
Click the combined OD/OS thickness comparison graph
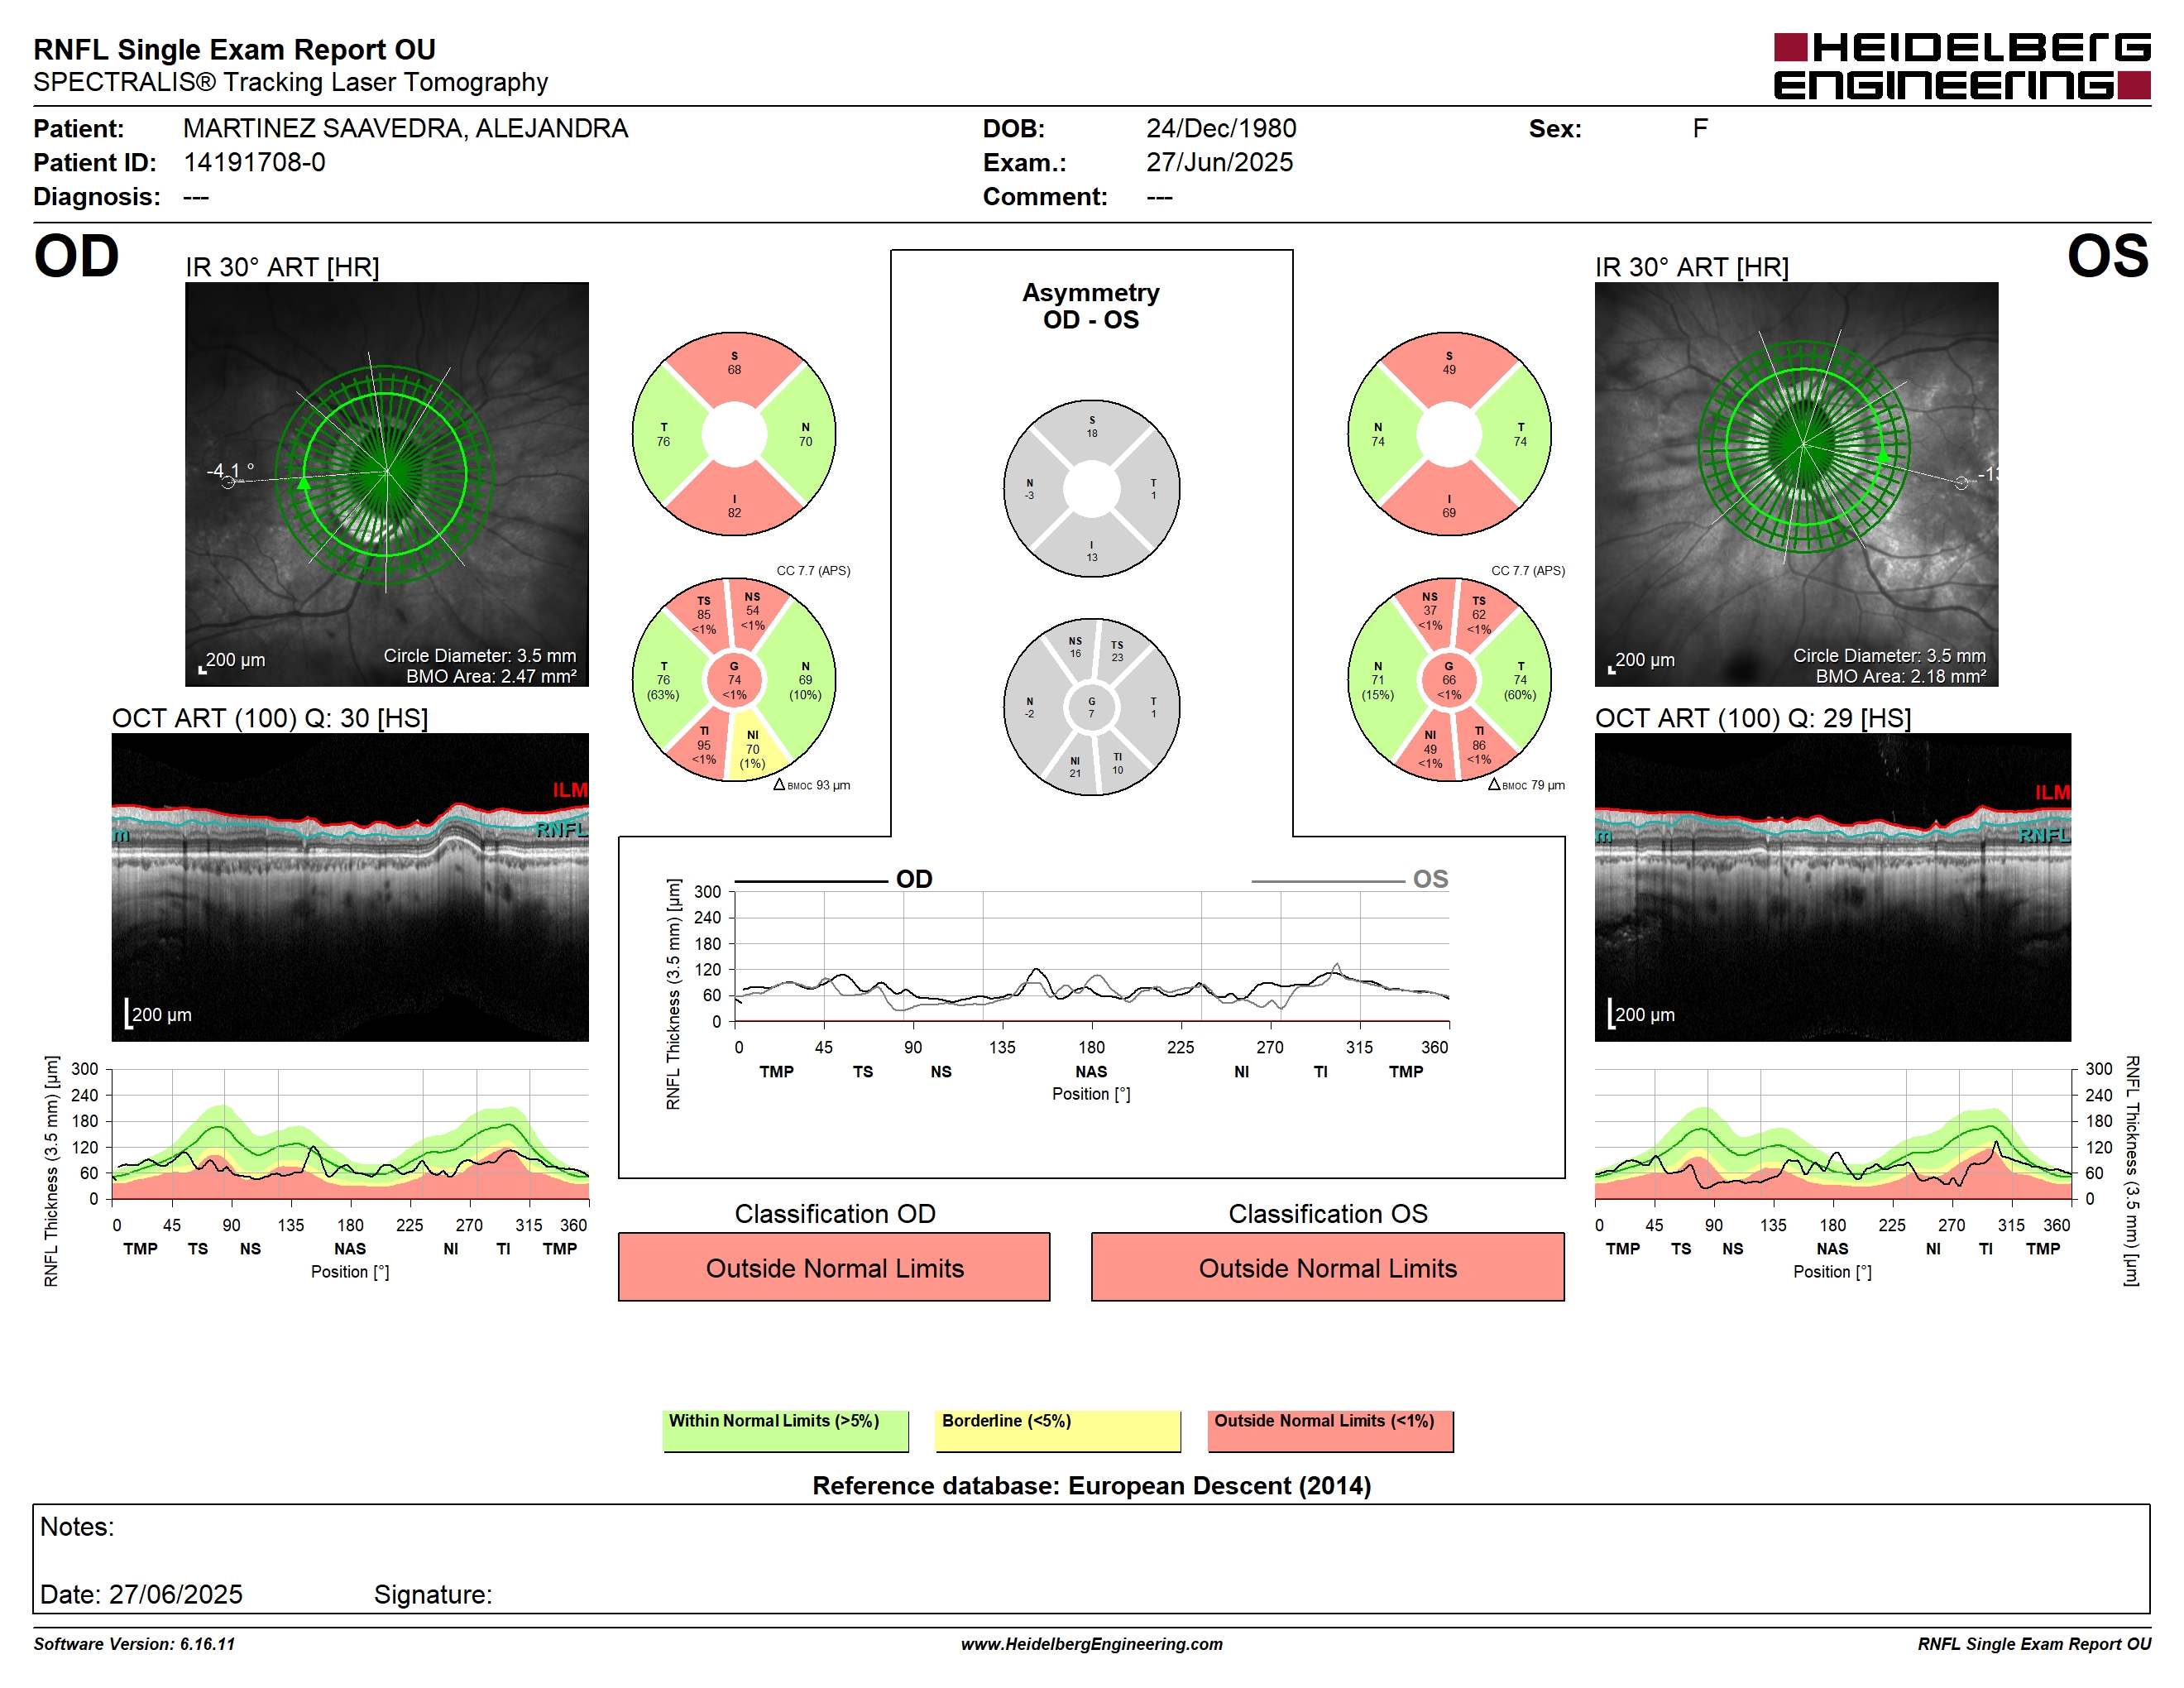tap(1092, 956)
